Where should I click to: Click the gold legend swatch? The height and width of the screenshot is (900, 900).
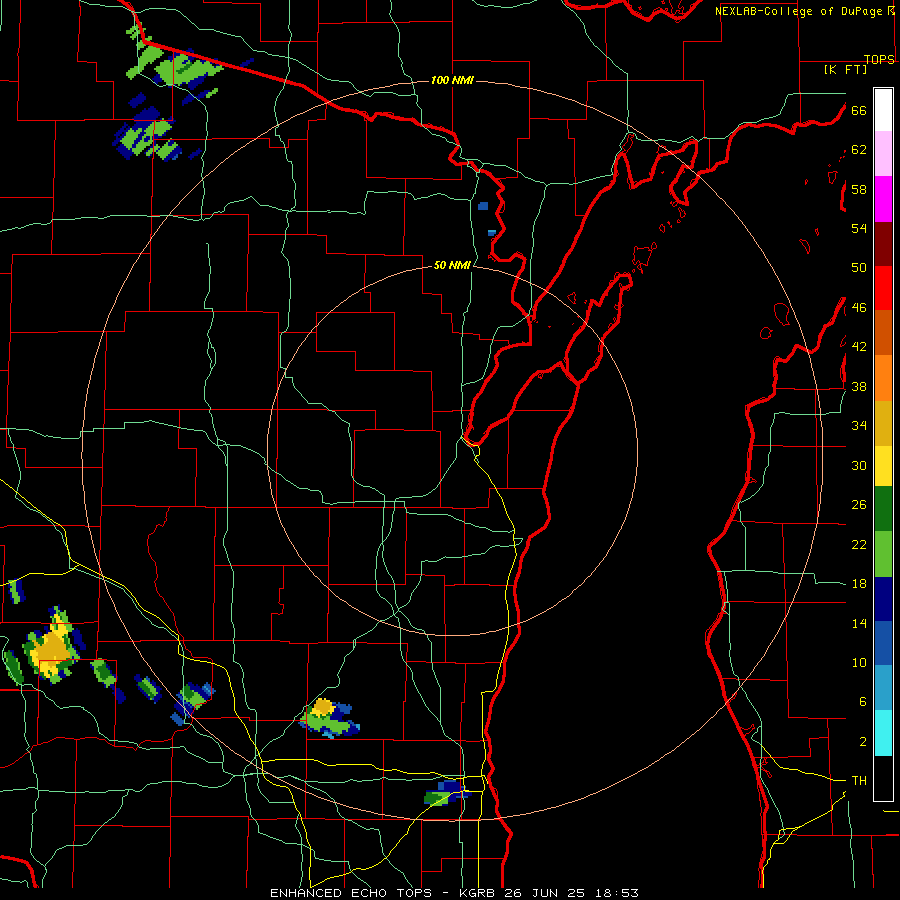(x=883, y=423)
